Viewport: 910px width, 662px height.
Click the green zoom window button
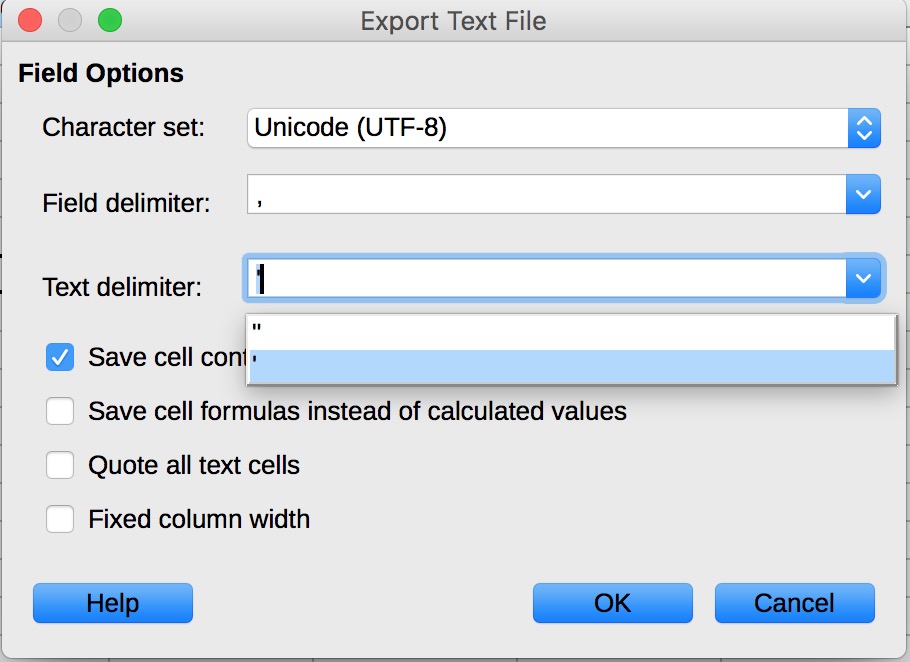click(x=110, y=19)
